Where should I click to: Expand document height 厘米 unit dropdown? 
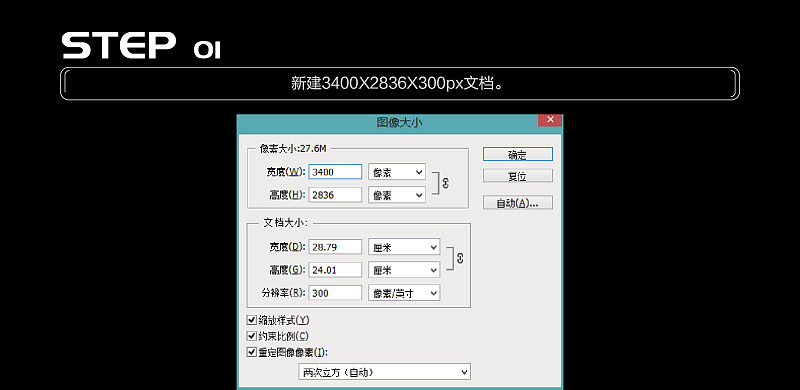point(404,270)
